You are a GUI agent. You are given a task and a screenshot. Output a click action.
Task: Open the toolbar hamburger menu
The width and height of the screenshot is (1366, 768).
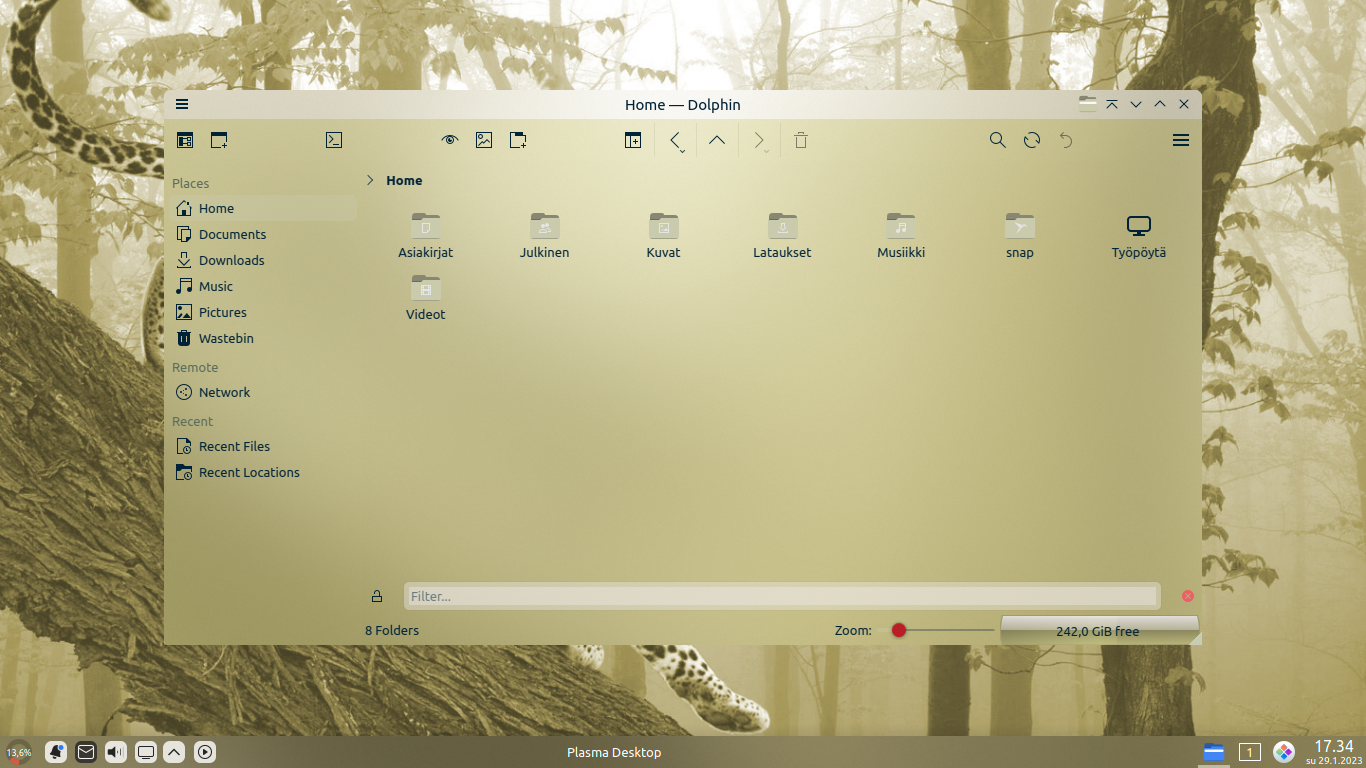pyautogui.click(x=1181, y=140)
